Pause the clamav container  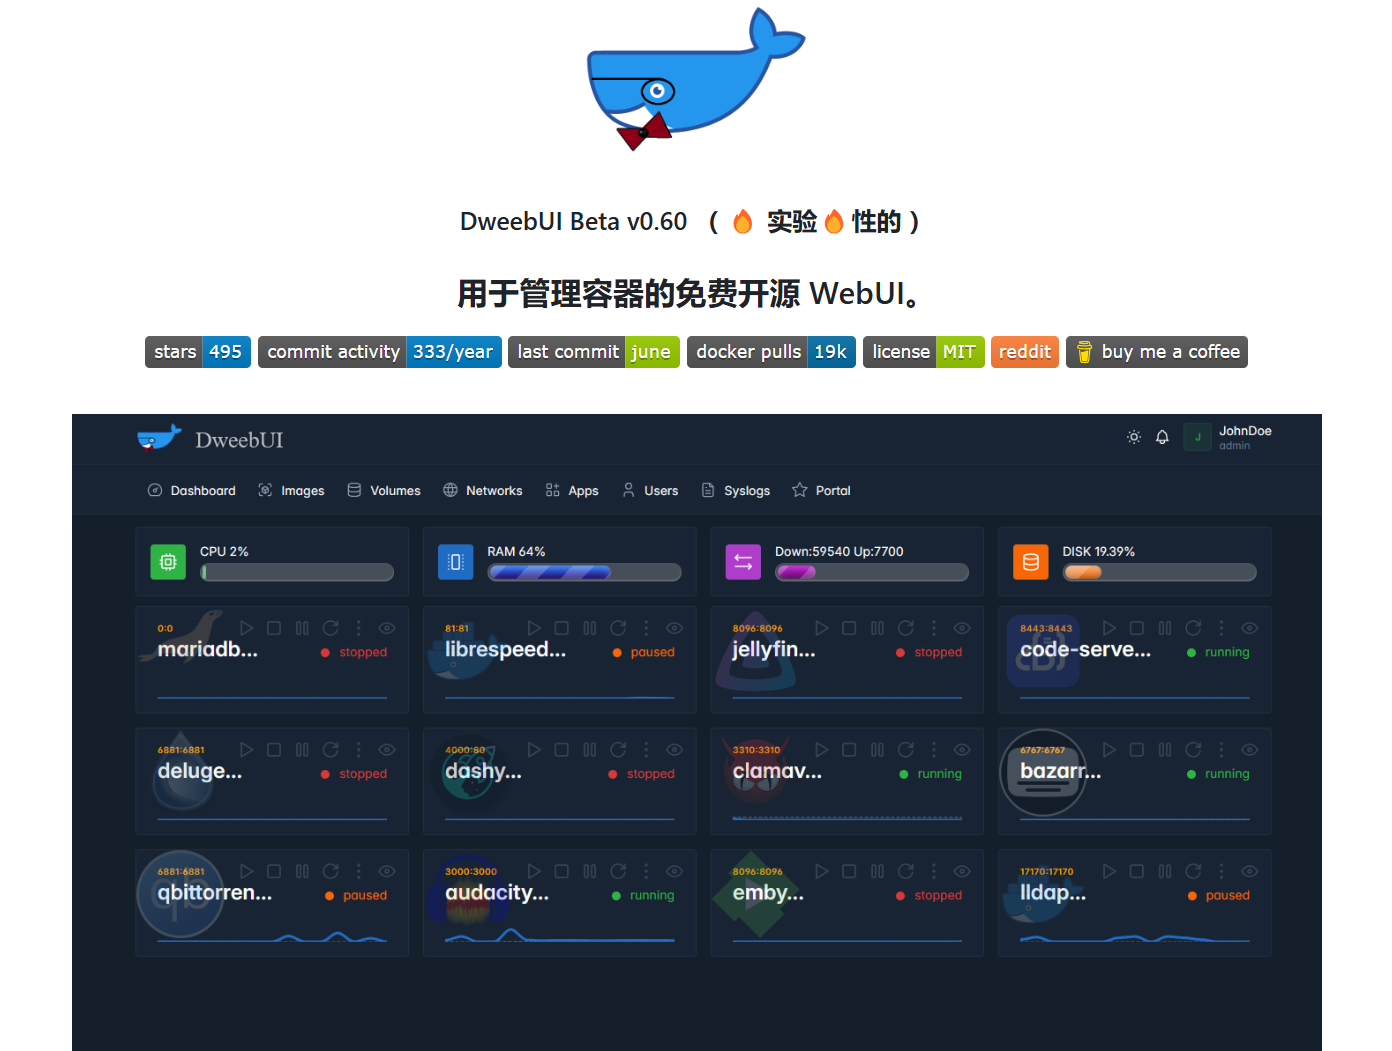coord(877,750)
